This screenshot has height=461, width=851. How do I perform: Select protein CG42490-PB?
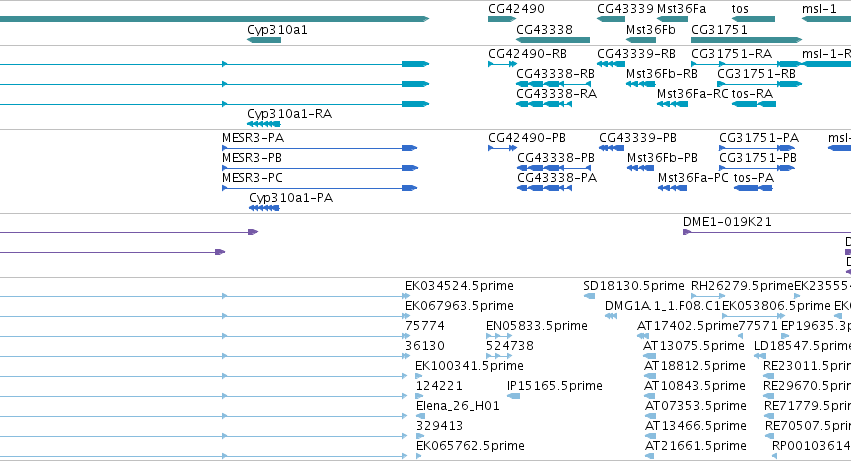(x=527, y=138)
